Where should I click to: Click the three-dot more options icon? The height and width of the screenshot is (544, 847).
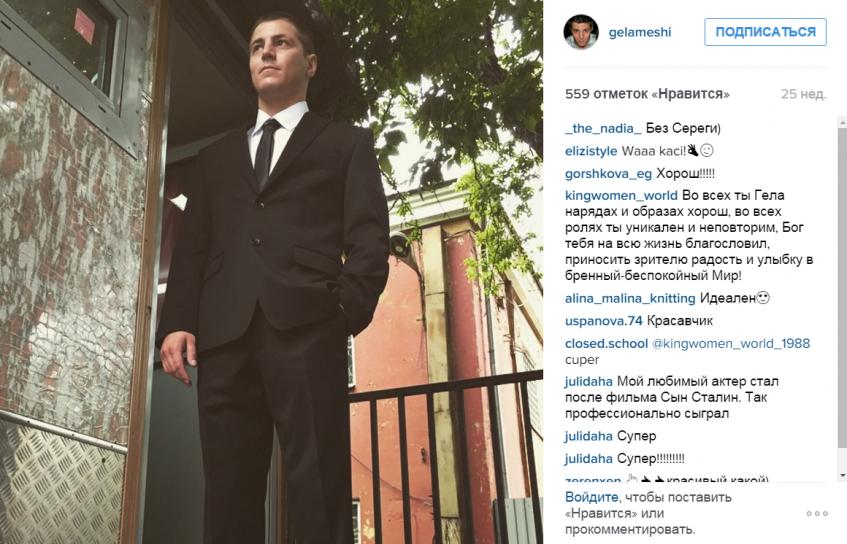(817, 513)
